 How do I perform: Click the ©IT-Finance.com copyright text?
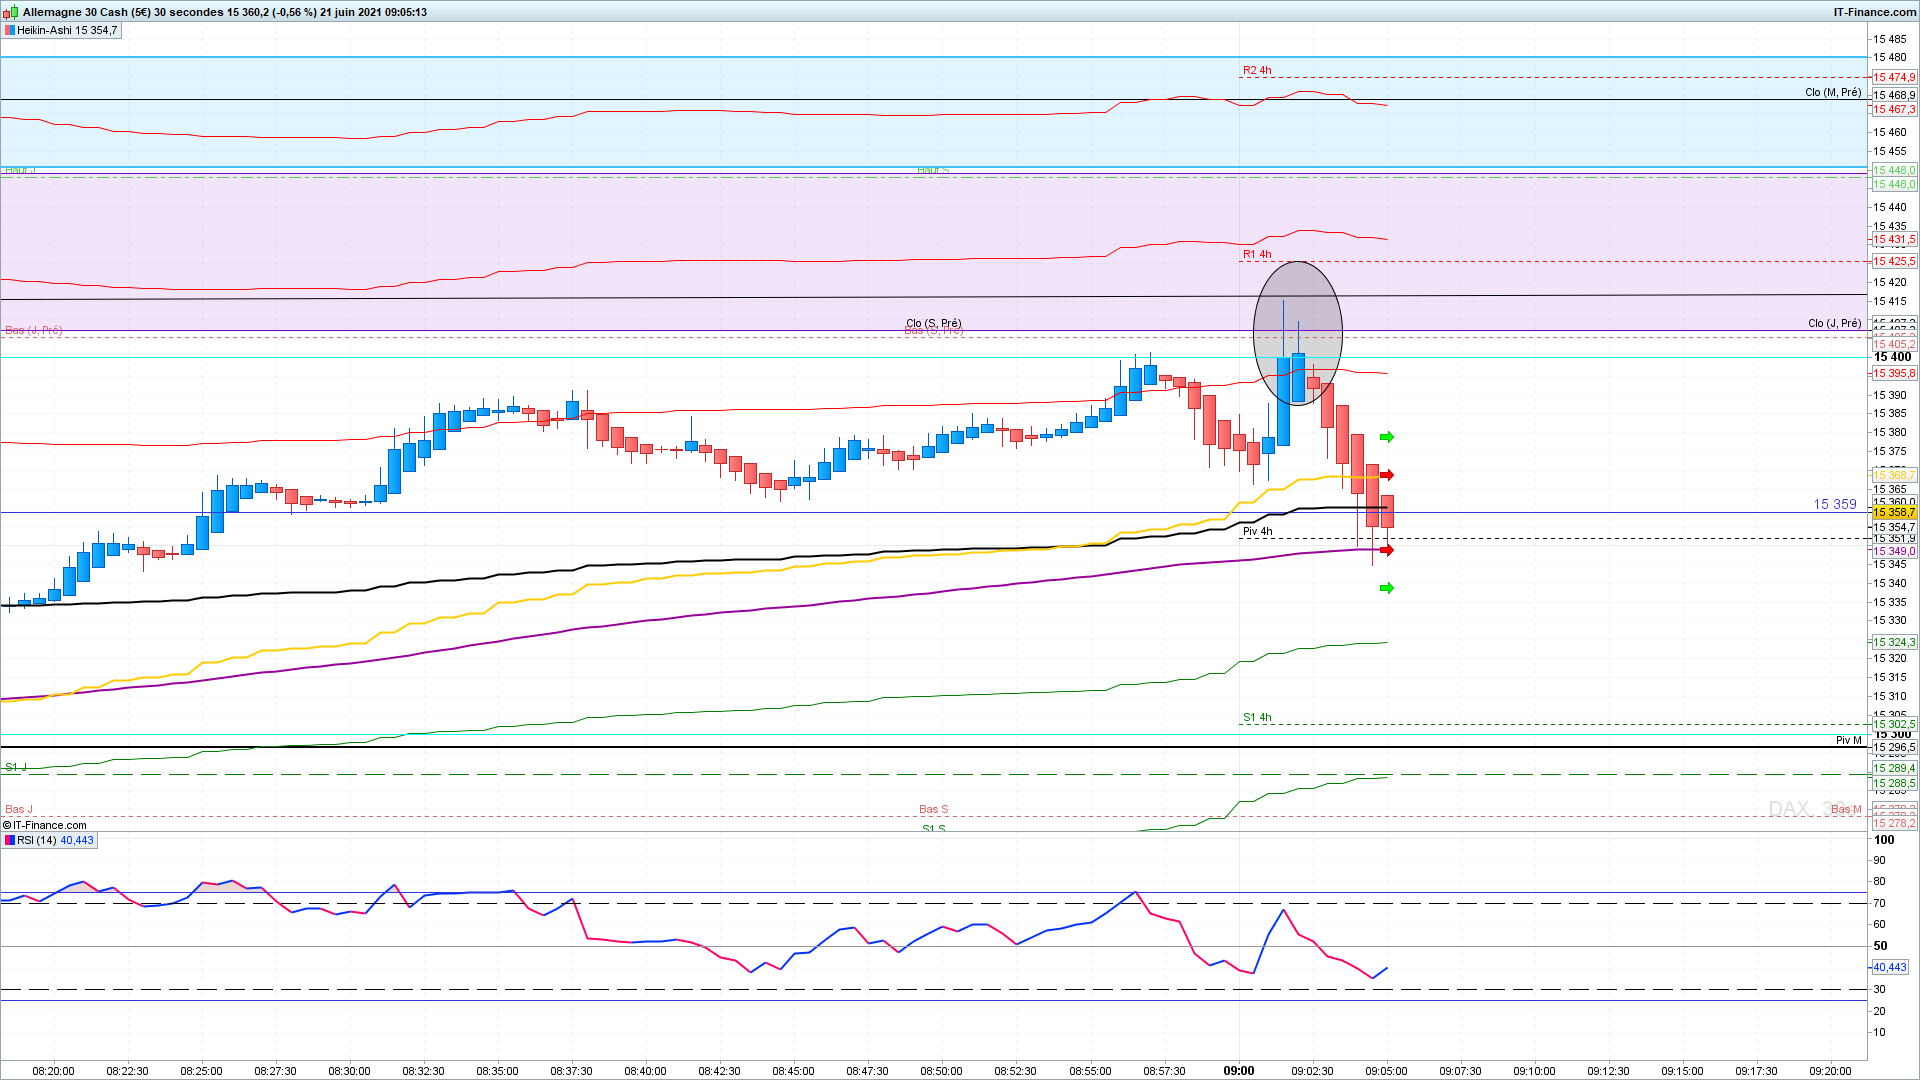[x=45, y=825]
